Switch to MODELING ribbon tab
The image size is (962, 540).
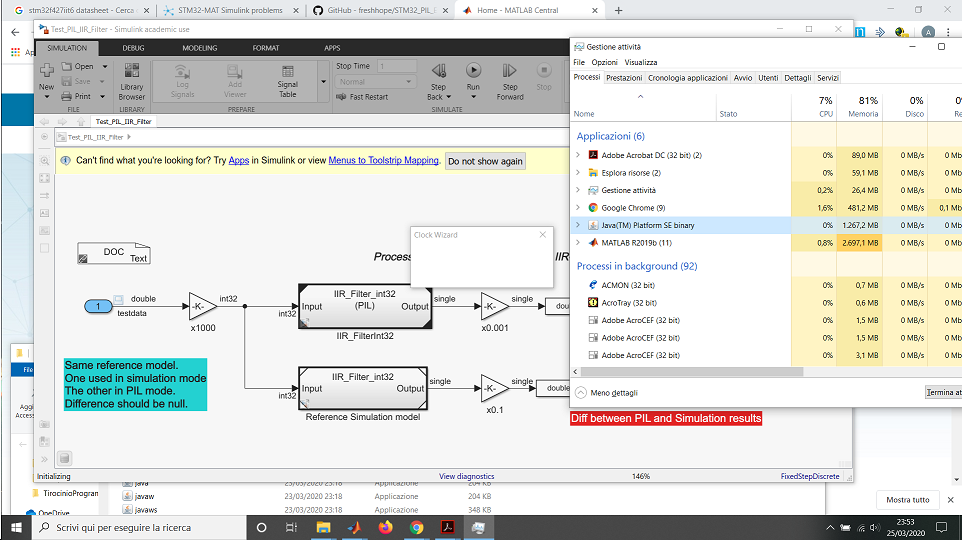click(199, 48)
